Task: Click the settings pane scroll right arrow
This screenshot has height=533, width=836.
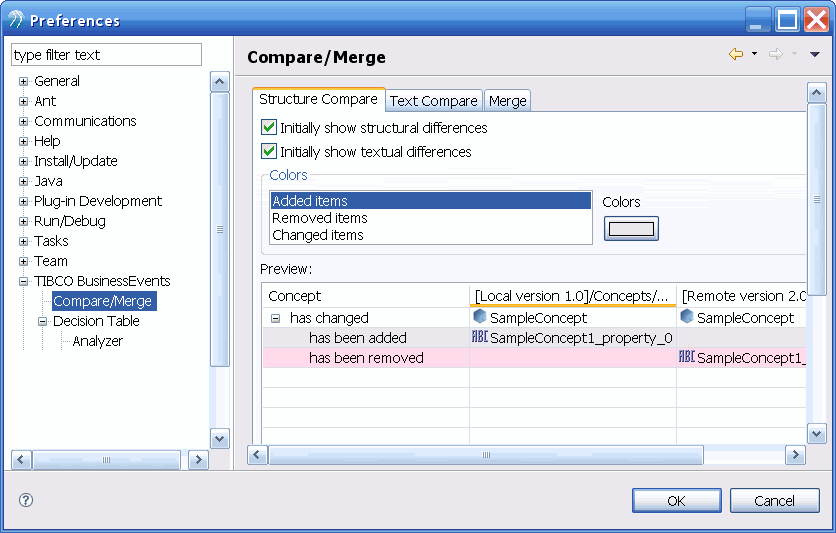Action: point(795,455)
